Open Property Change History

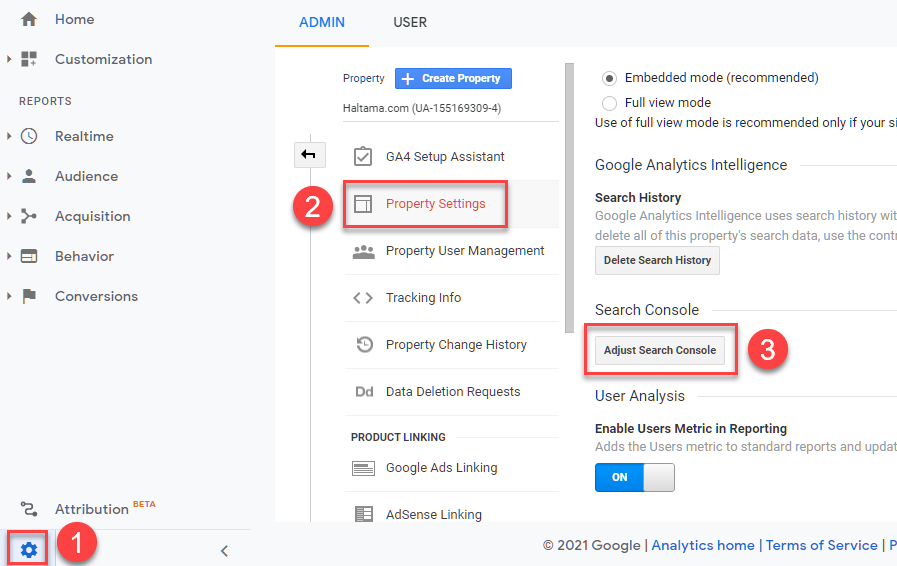coord(456,345)
